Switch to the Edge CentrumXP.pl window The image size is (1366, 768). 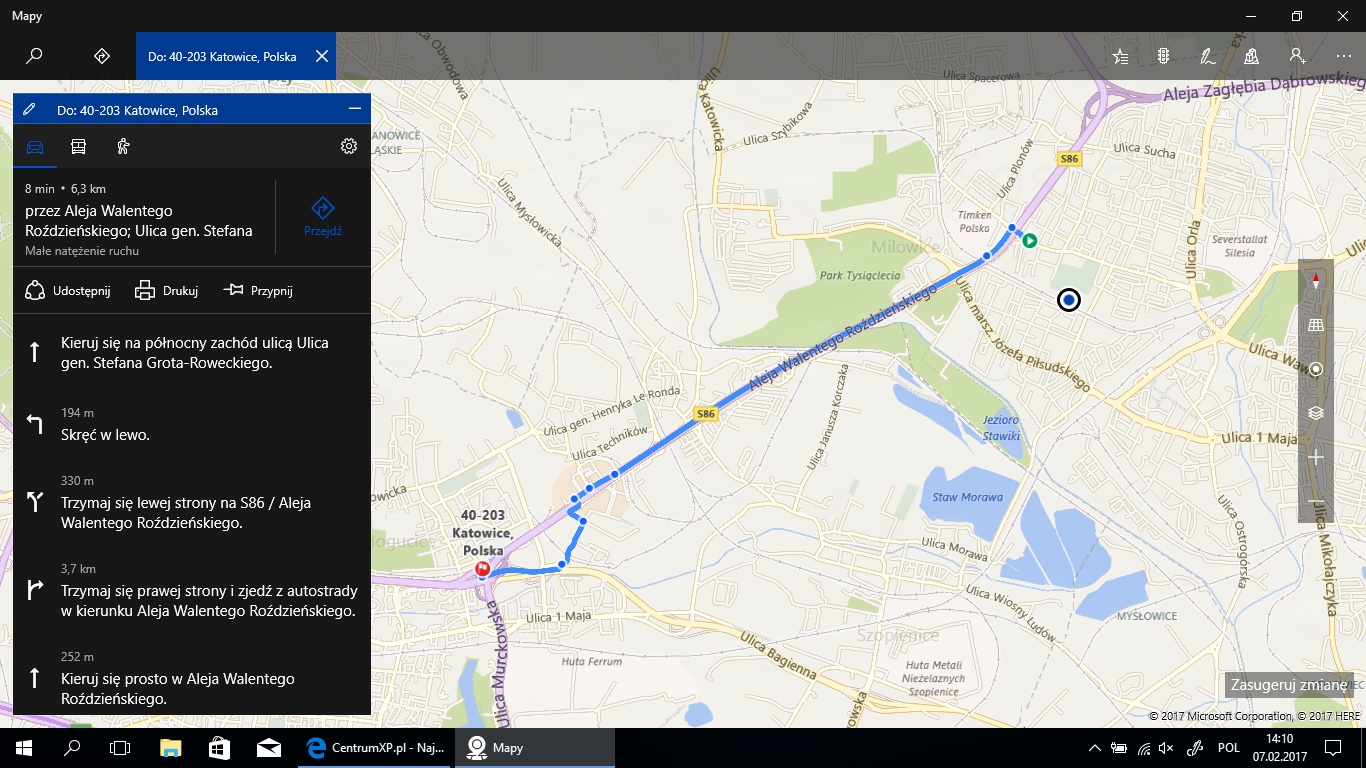pos(375,747)
